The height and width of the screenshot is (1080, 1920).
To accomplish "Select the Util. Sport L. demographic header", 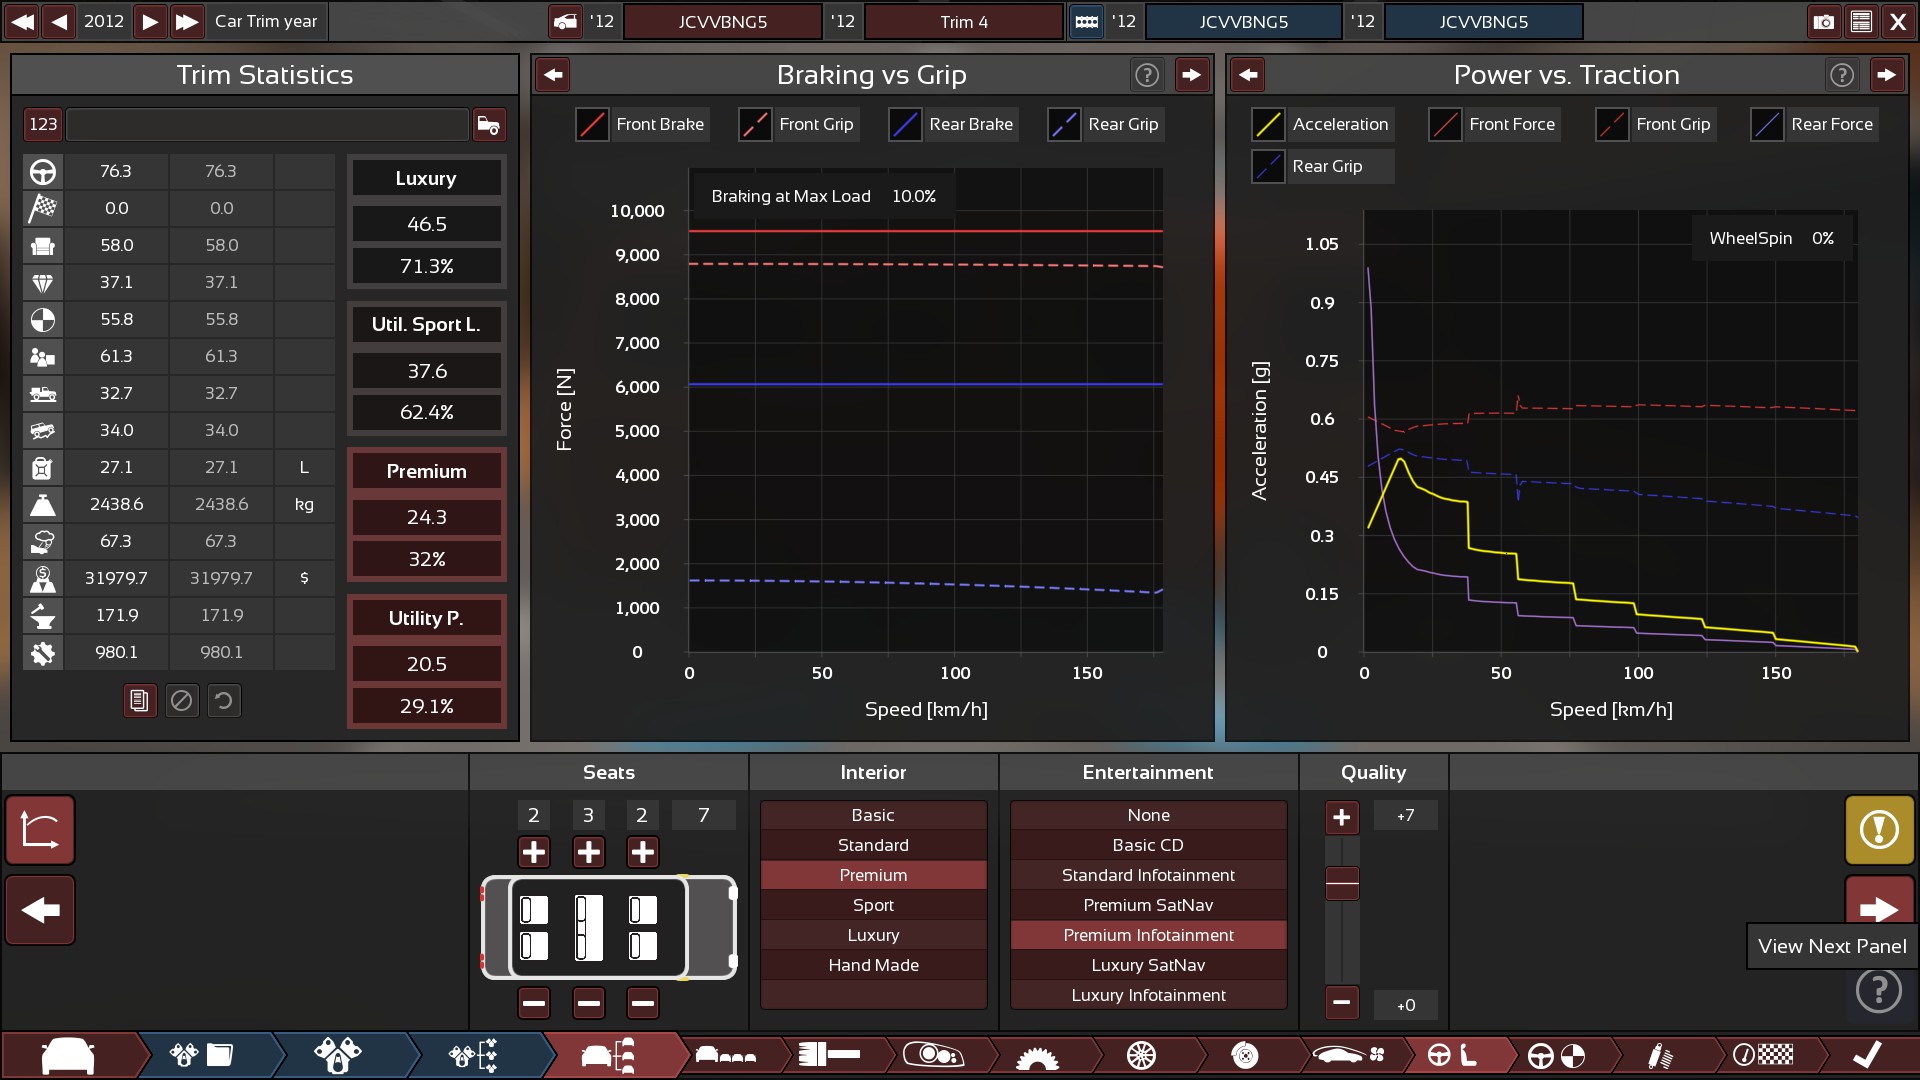I will click(x=426, y=324).
